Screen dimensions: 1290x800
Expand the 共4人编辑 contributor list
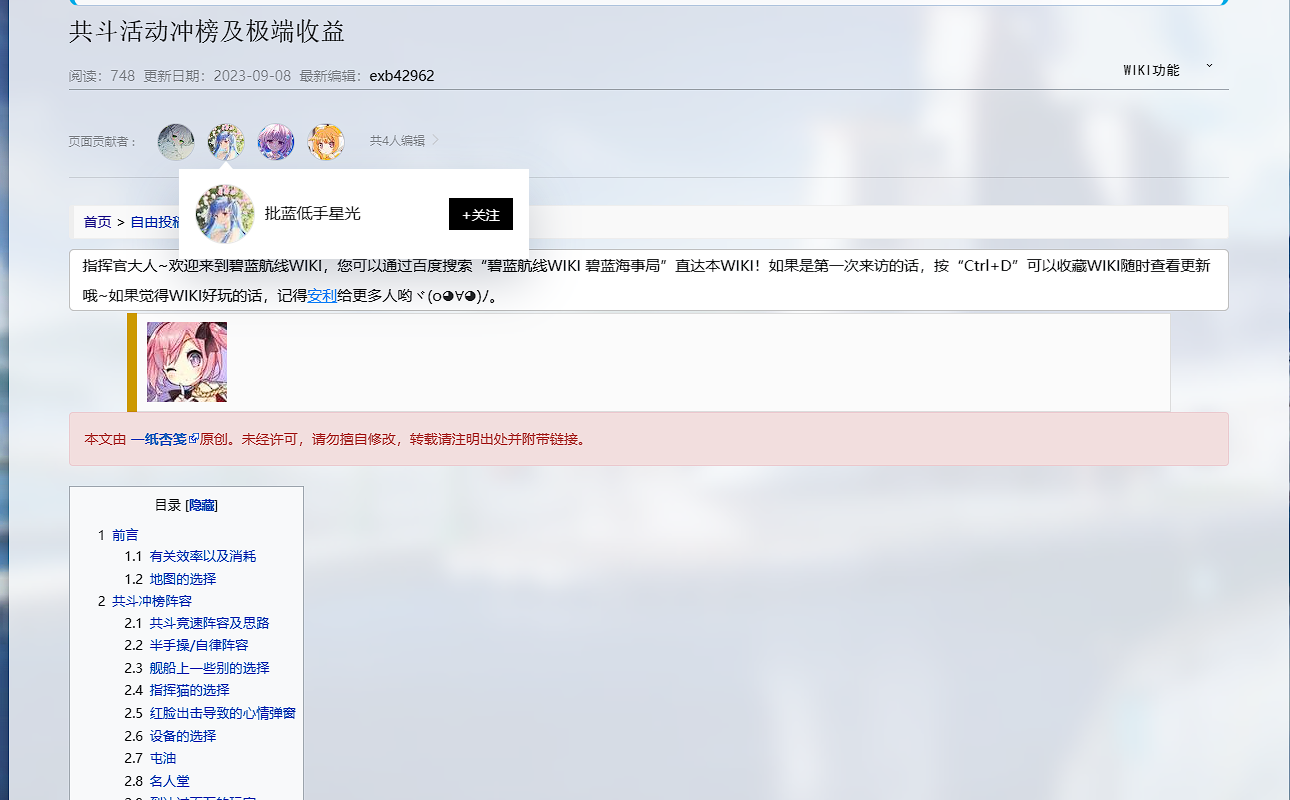(404, 141)
